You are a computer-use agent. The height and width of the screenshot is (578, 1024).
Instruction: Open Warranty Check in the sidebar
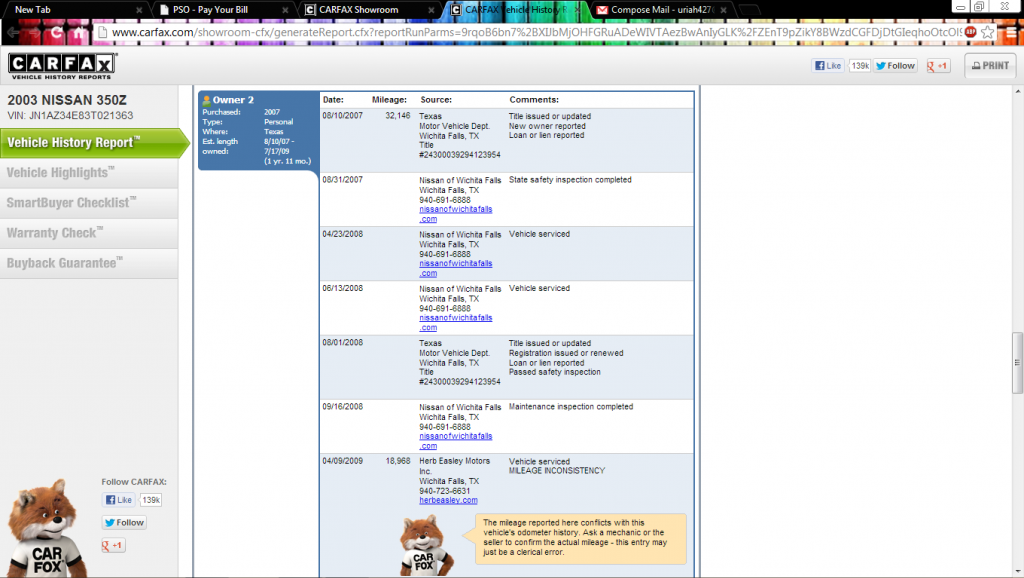[x=89, y=233]
